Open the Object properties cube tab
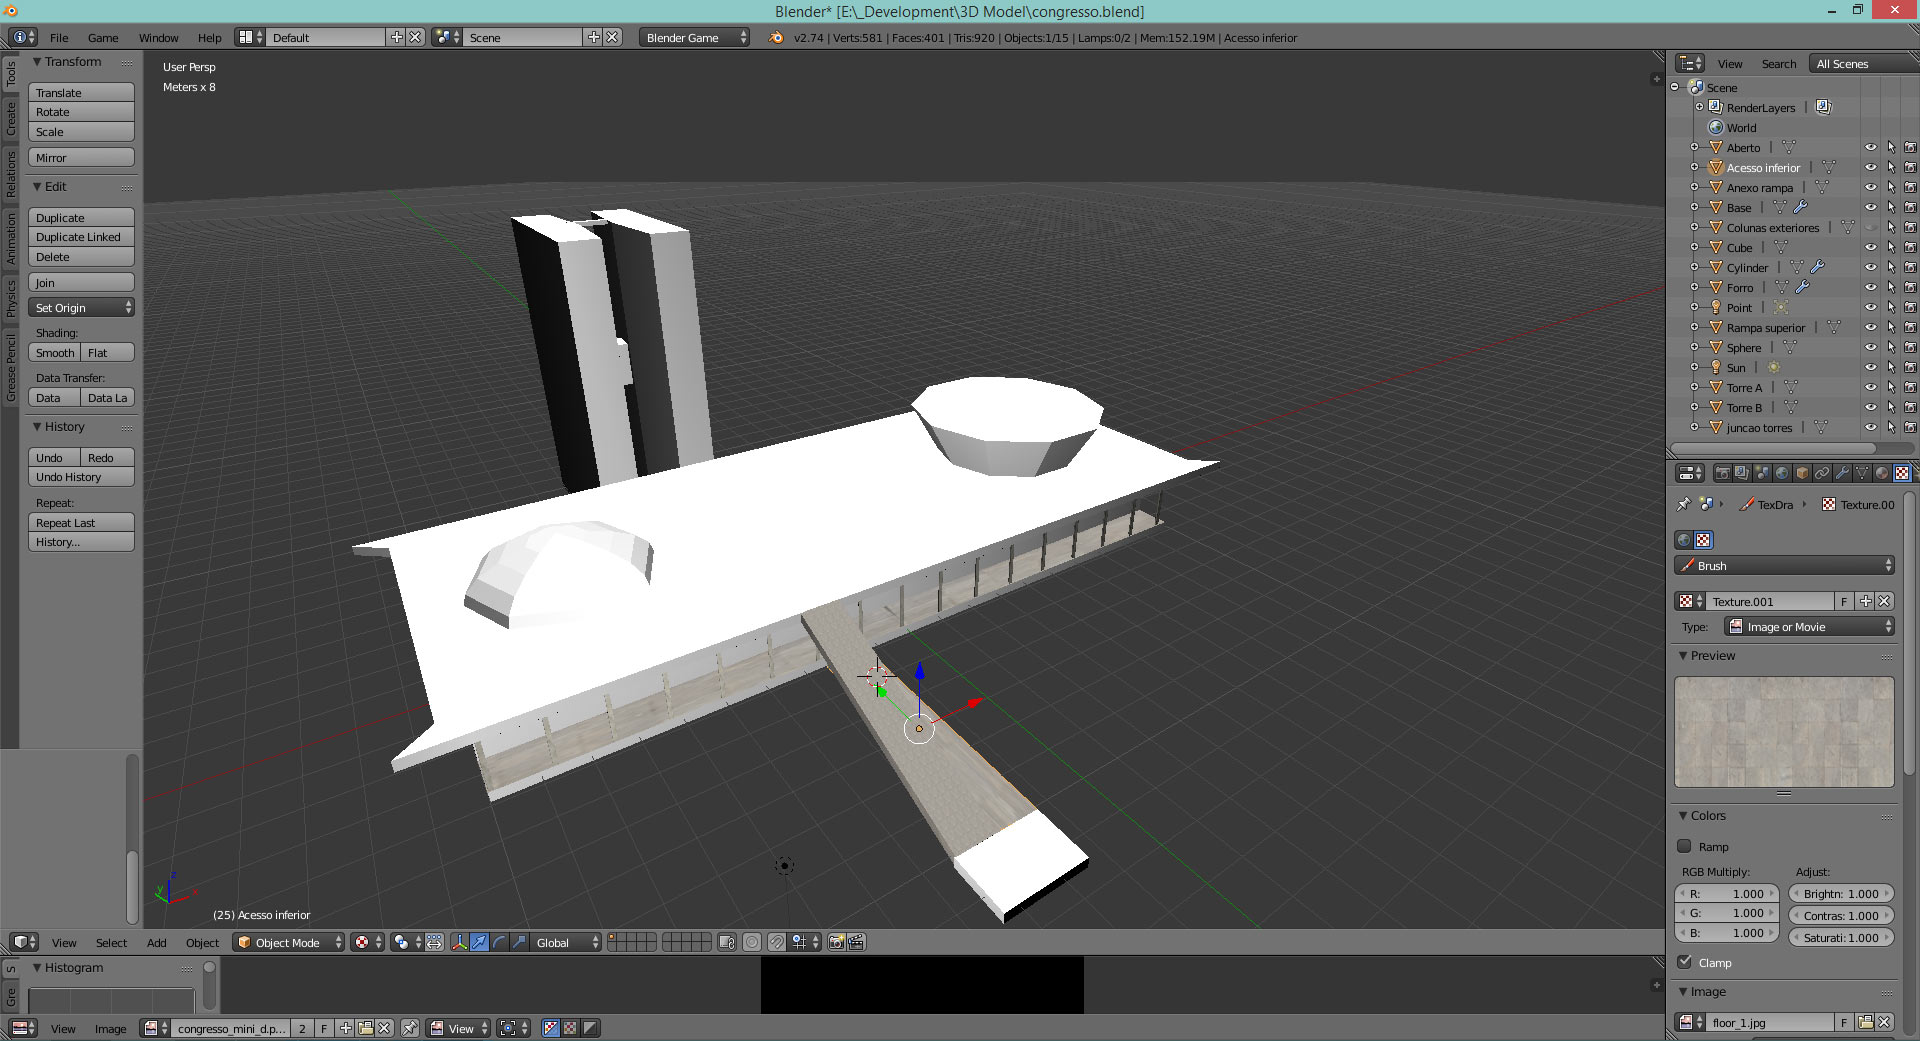Screen dimensions: 1920x1041 pos(1802,473)
